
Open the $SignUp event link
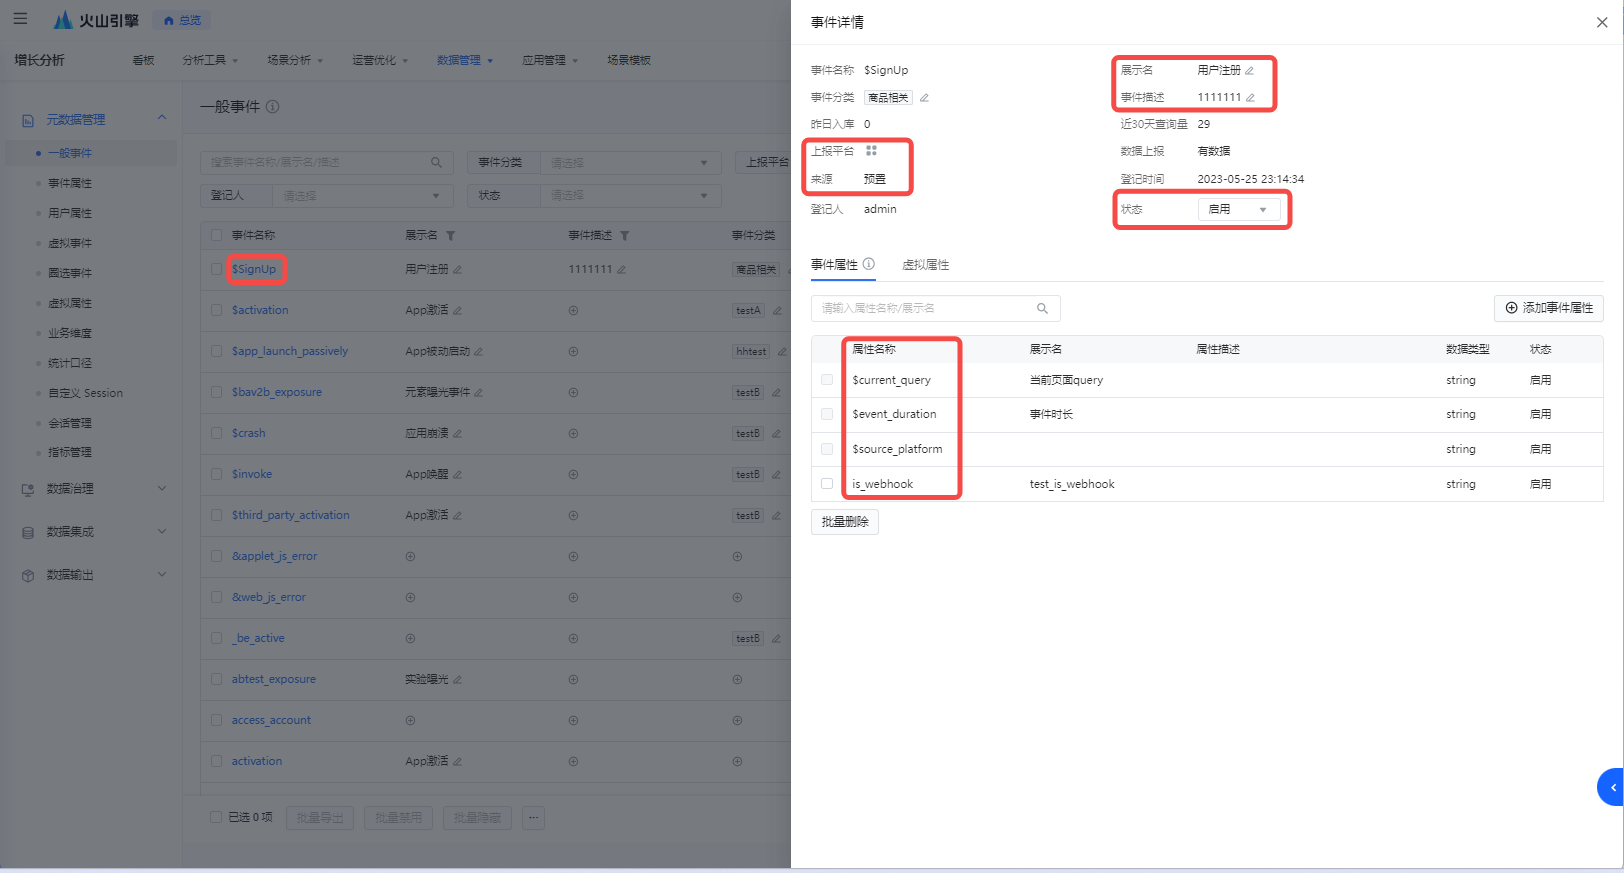(254, 269)
